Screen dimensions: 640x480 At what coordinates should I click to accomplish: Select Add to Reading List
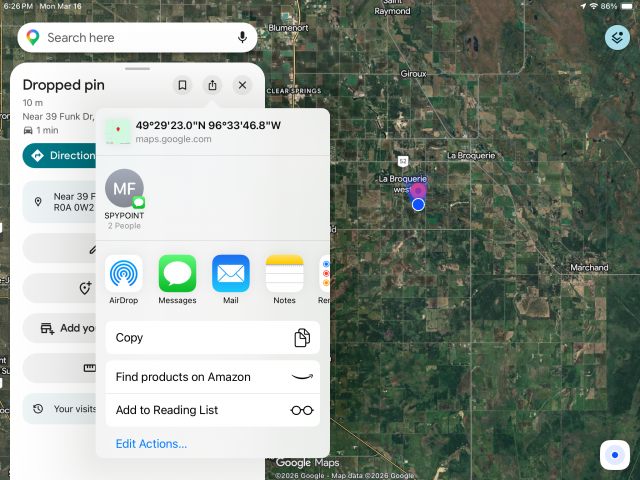pos(212,410)
